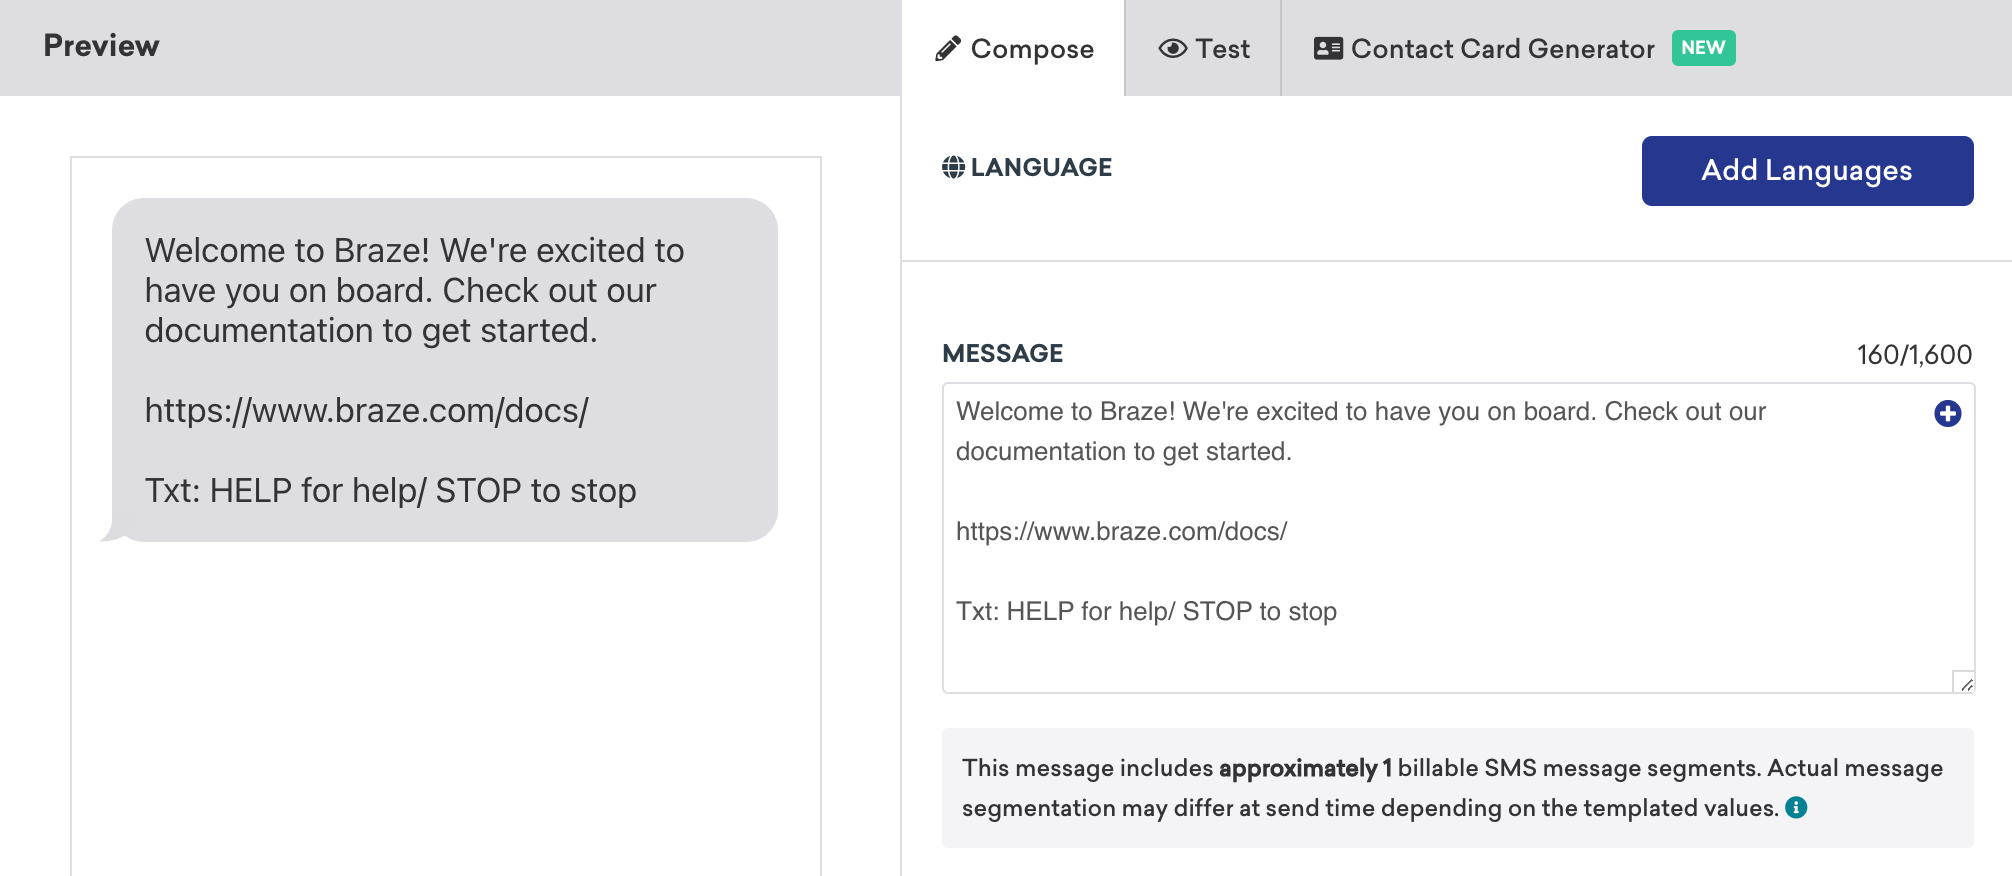The image size is (2012, 876).
Task: Switch to the Compose tab
Action: click(1014, 49)
